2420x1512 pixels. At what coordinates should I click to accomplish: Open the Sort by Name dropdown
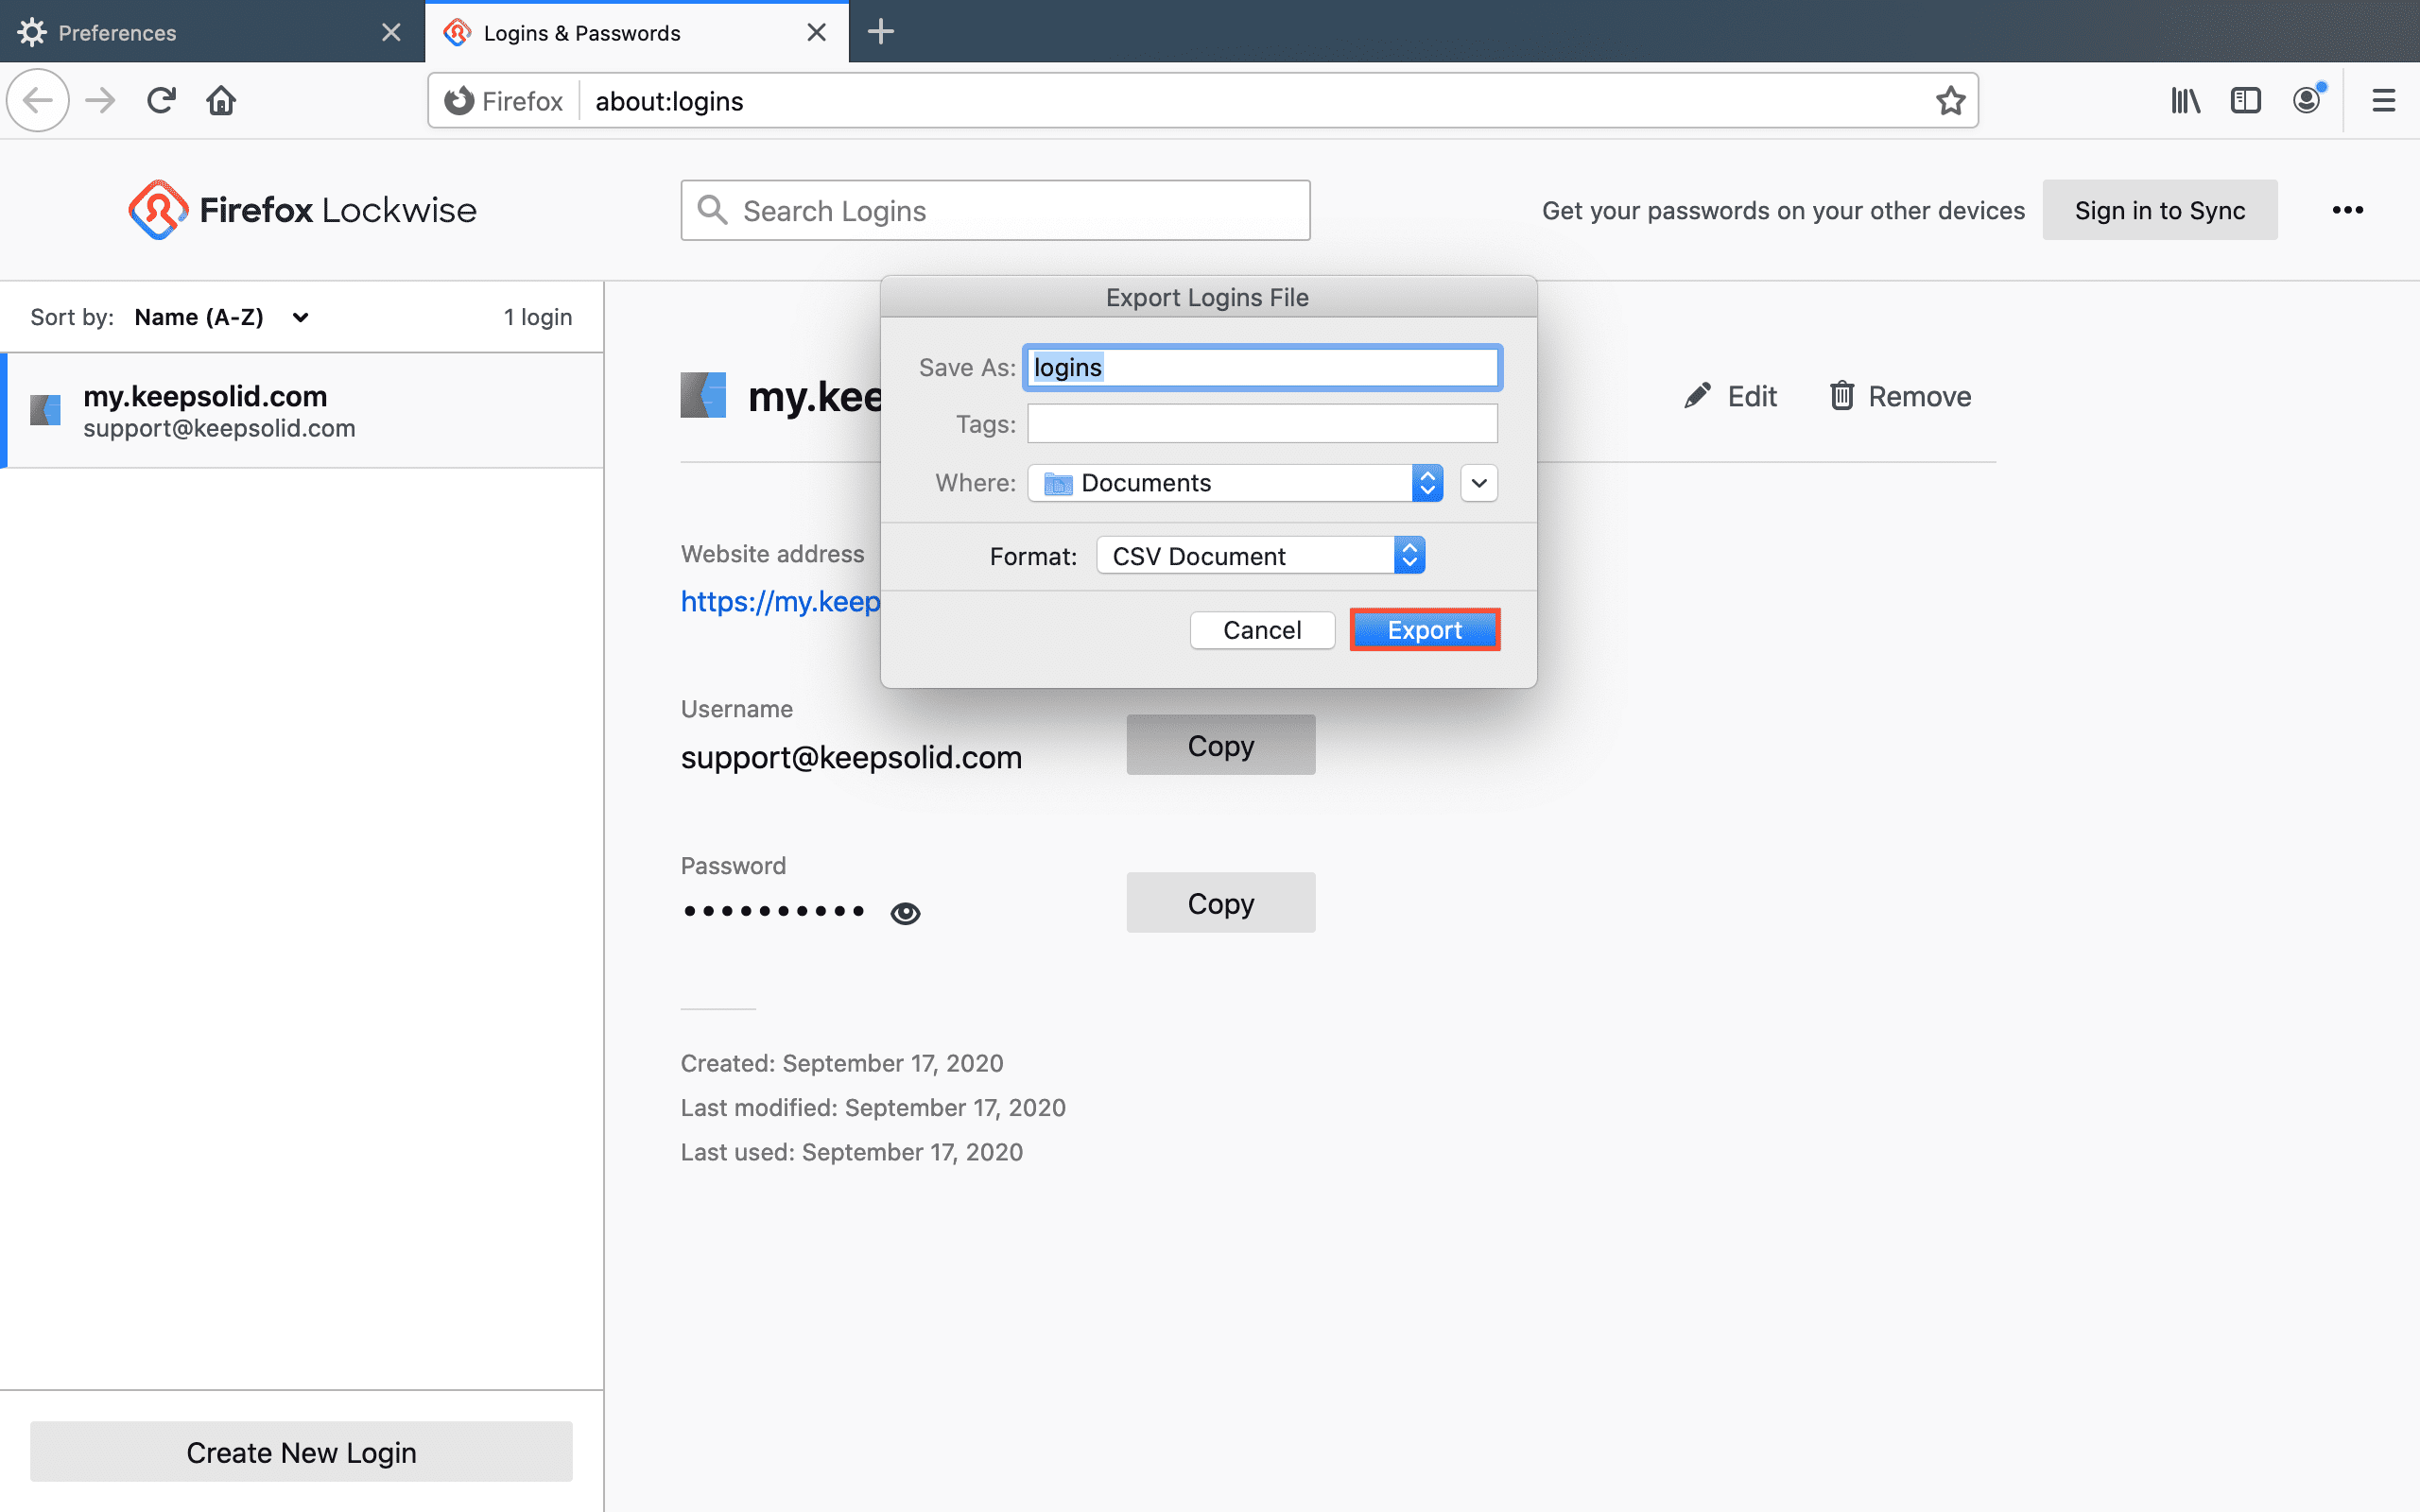(x=221, y=317)
